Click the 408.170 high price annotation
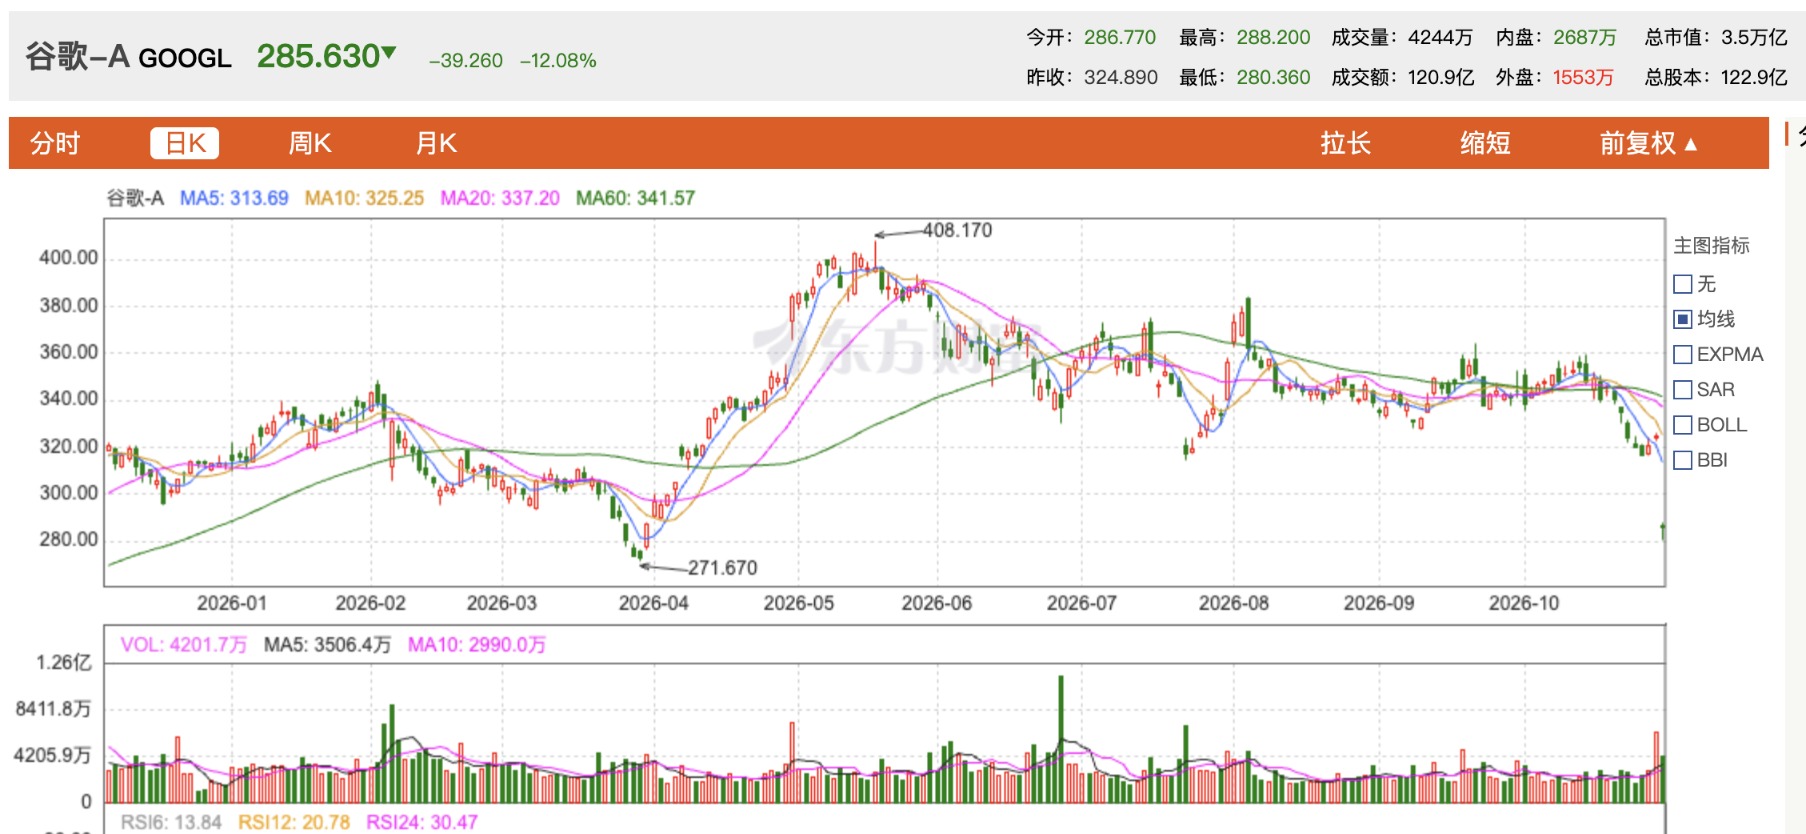Image resolution: width=1806 pixels, height=834 pixels. tap(957, 230)
